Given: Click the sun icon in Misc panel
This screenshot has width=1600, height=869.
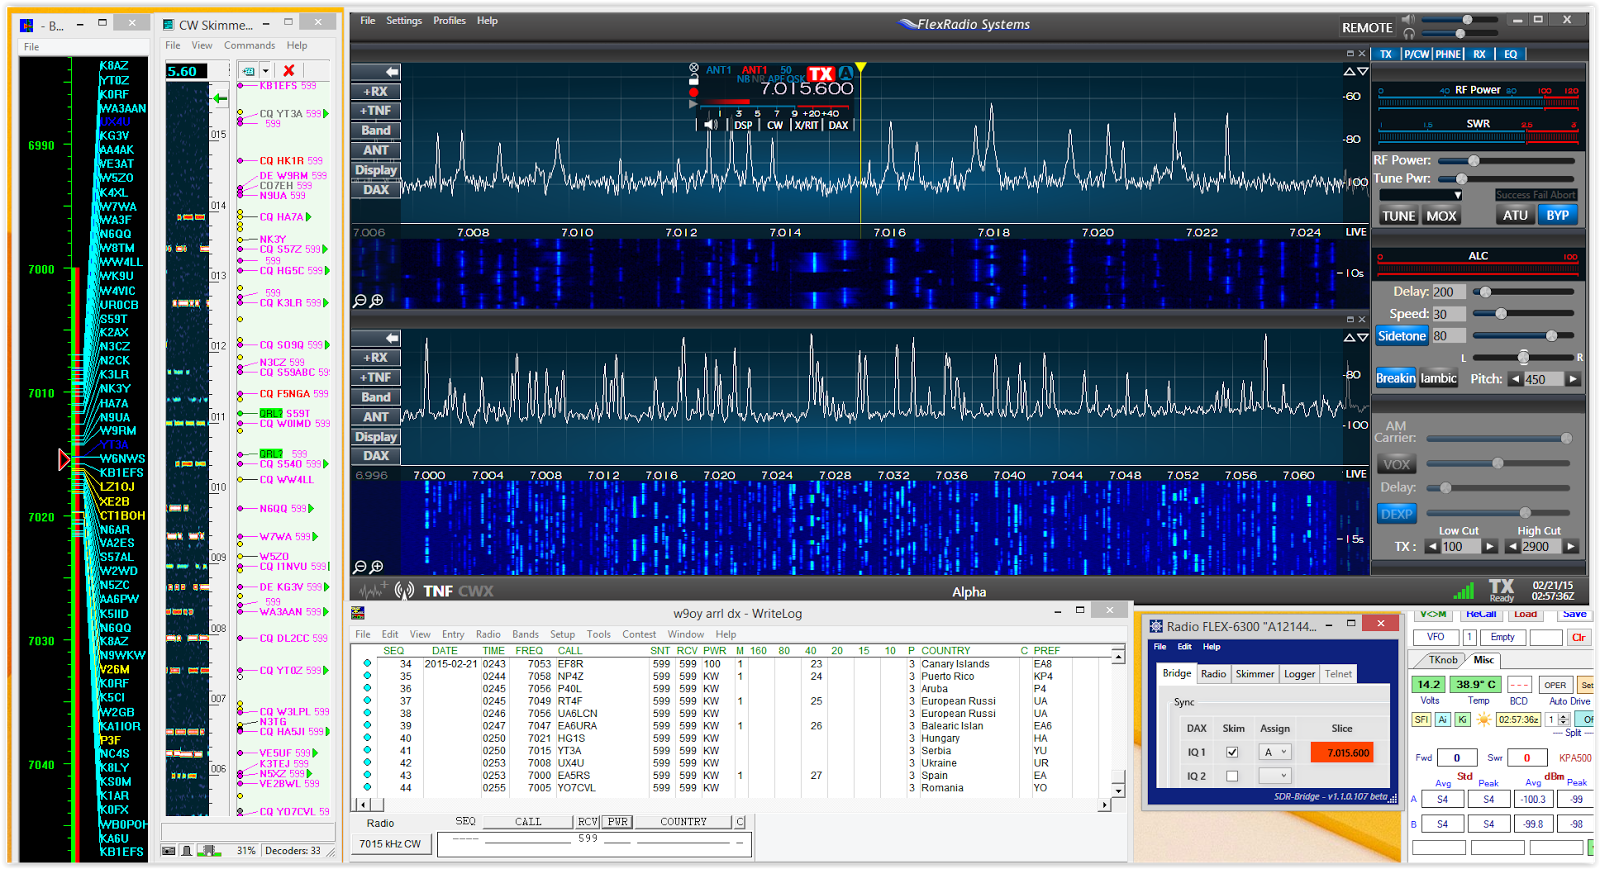Looking at the screenshot, I should click(x=1483, y=719).
